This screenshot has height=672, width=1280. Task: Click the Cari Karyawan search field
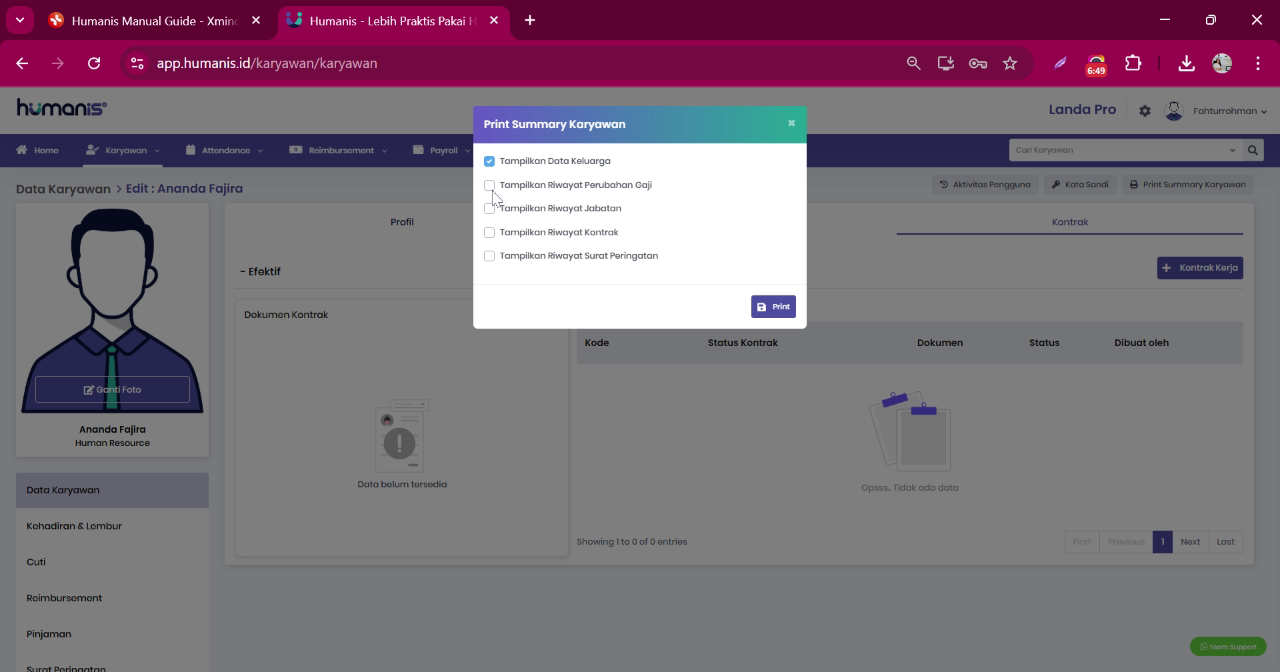[1125, 150]
